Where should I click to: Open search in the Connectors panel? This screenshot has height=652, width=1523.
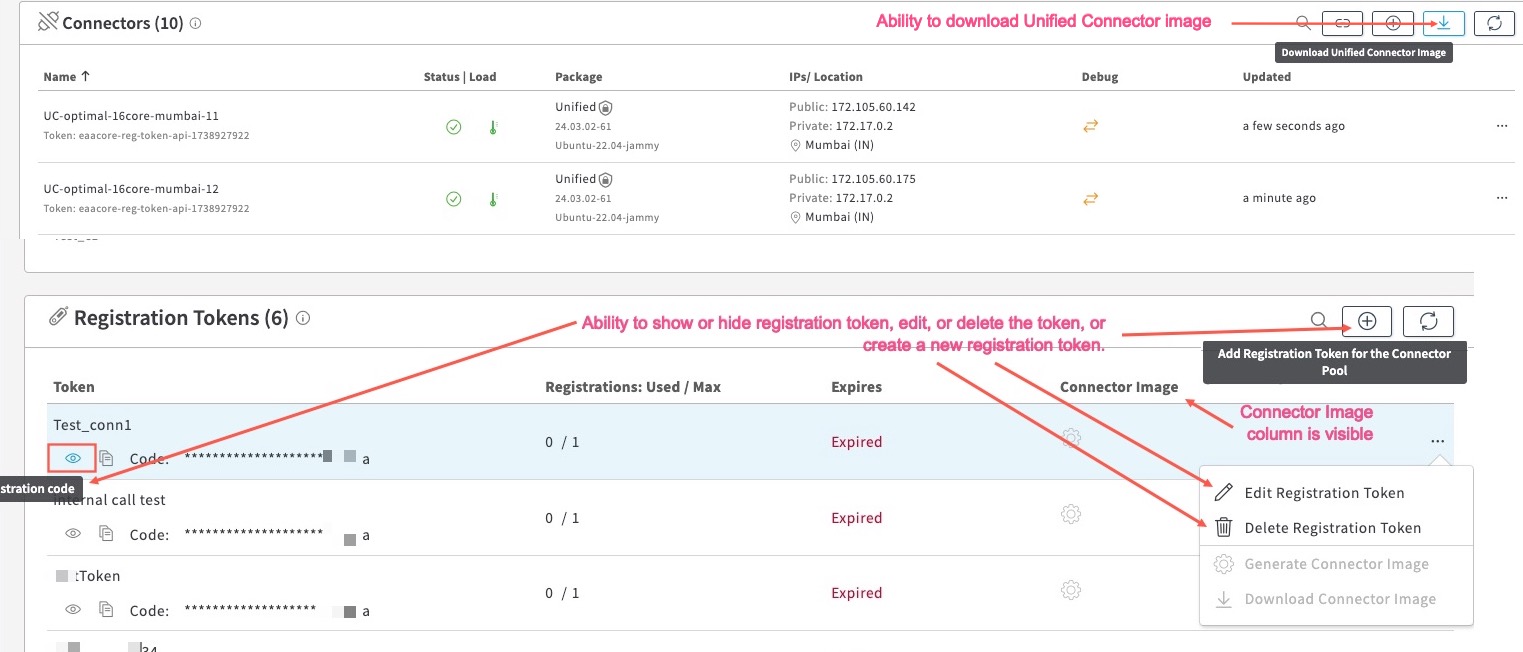(1303, 23)
